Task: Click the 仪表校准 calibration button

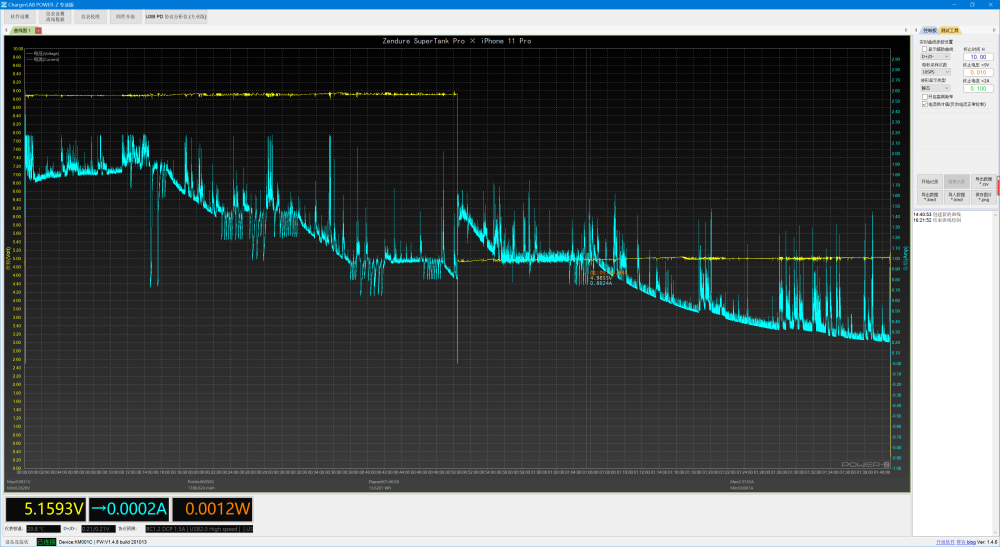Action: [90, 17]
